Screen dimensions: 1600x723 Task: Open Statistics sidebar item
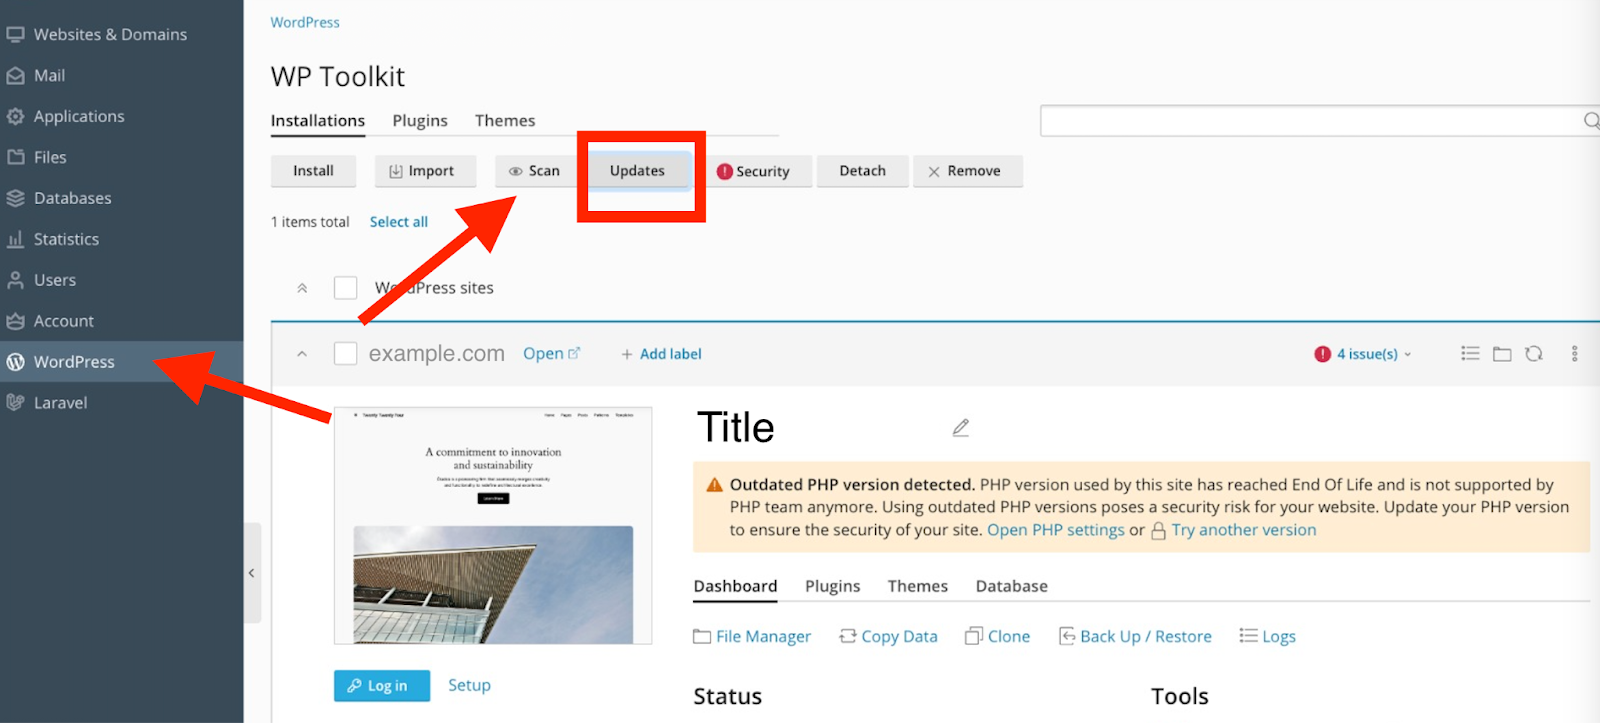66,239
